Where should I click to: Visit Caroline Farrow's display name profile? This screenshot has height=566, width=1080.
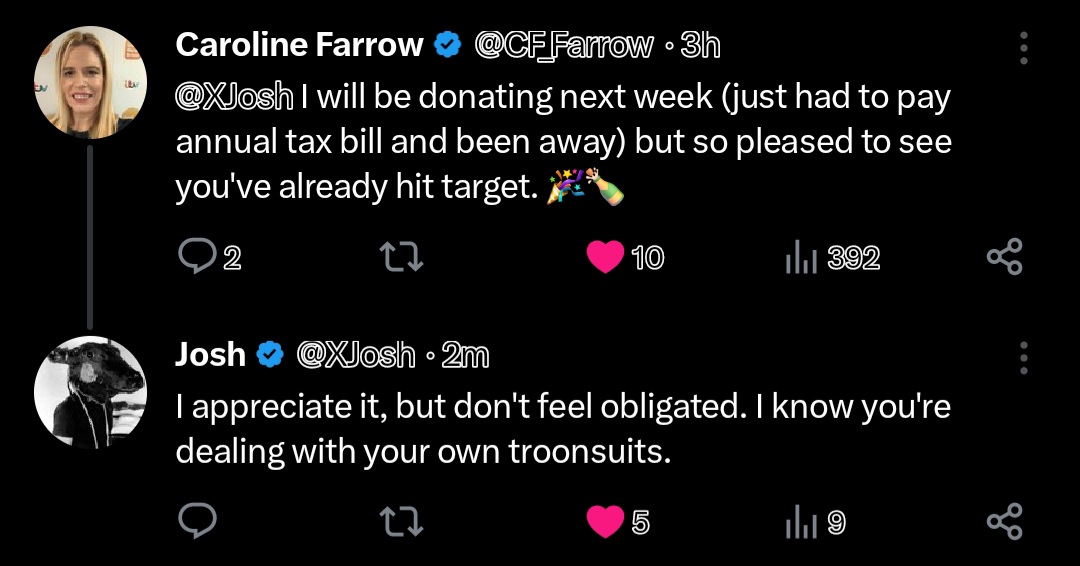click(299, 45)
